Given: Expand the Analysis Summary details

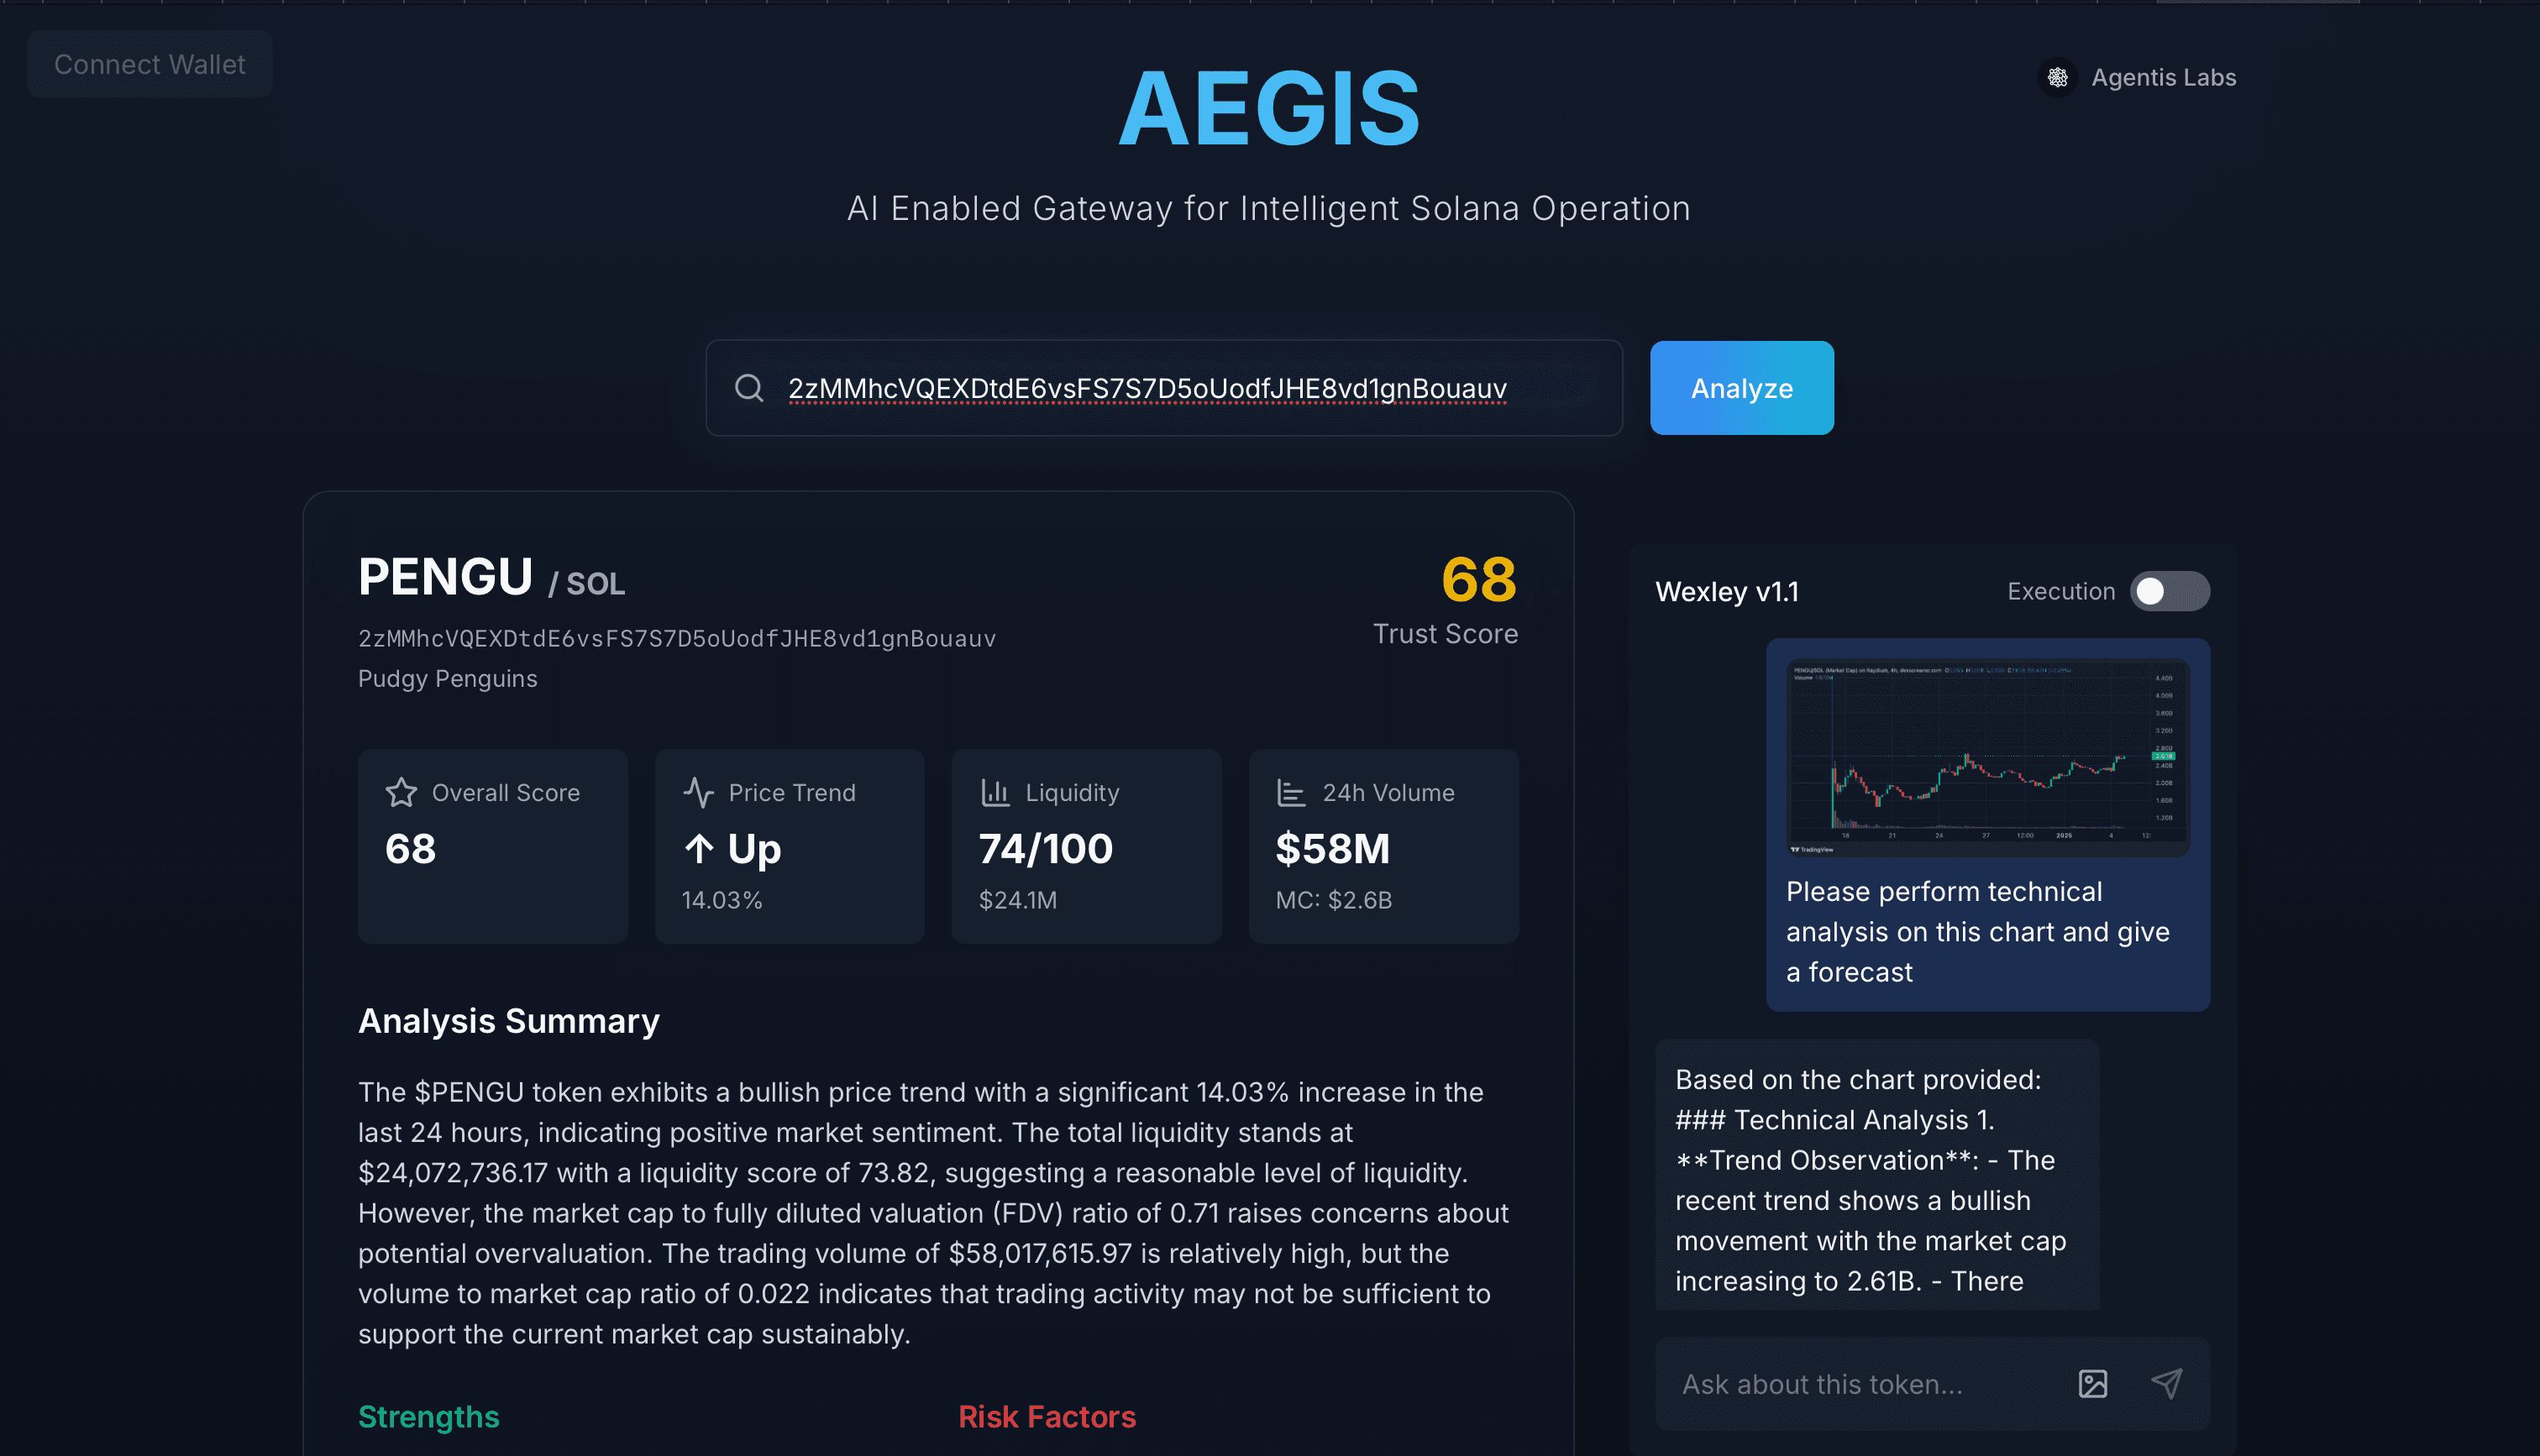Looking at the screenshot, I should [506, 1019].
